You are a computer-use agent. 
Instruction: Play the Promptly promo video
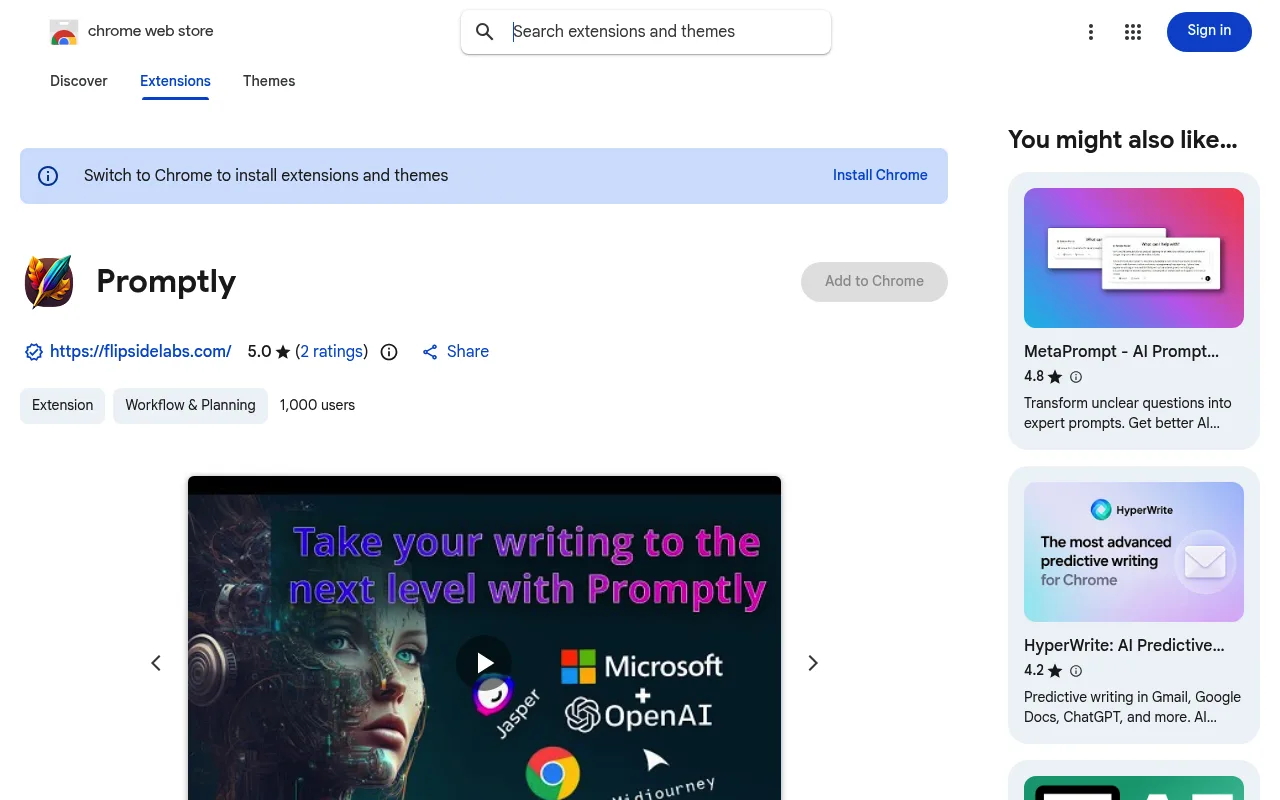484,663
